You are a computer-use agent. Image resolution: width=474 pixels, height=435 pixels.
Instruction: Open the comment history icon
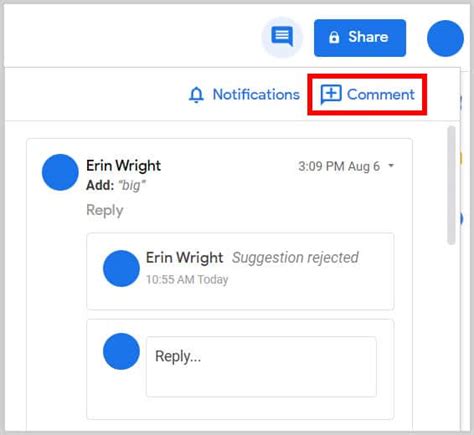[282, 37]
